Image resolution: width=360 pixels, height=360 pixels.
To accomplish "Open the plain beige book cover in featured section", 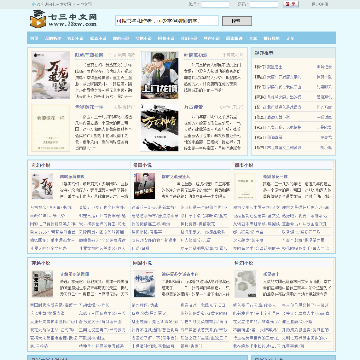I will pos(51,127).
